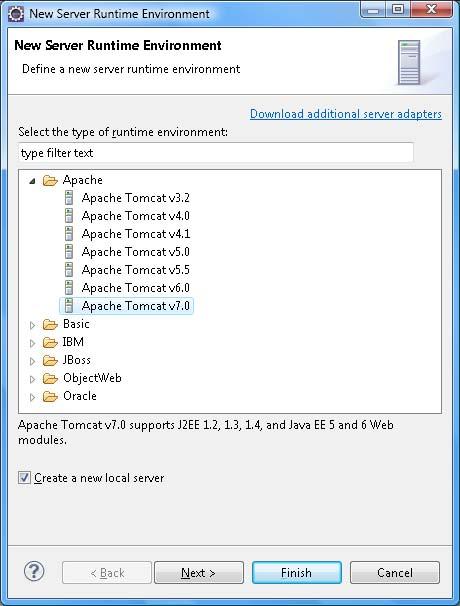The width and height of the screenshot is (460, 606).
Task: Click the Apache folder icon
Action: pos(50,180)
